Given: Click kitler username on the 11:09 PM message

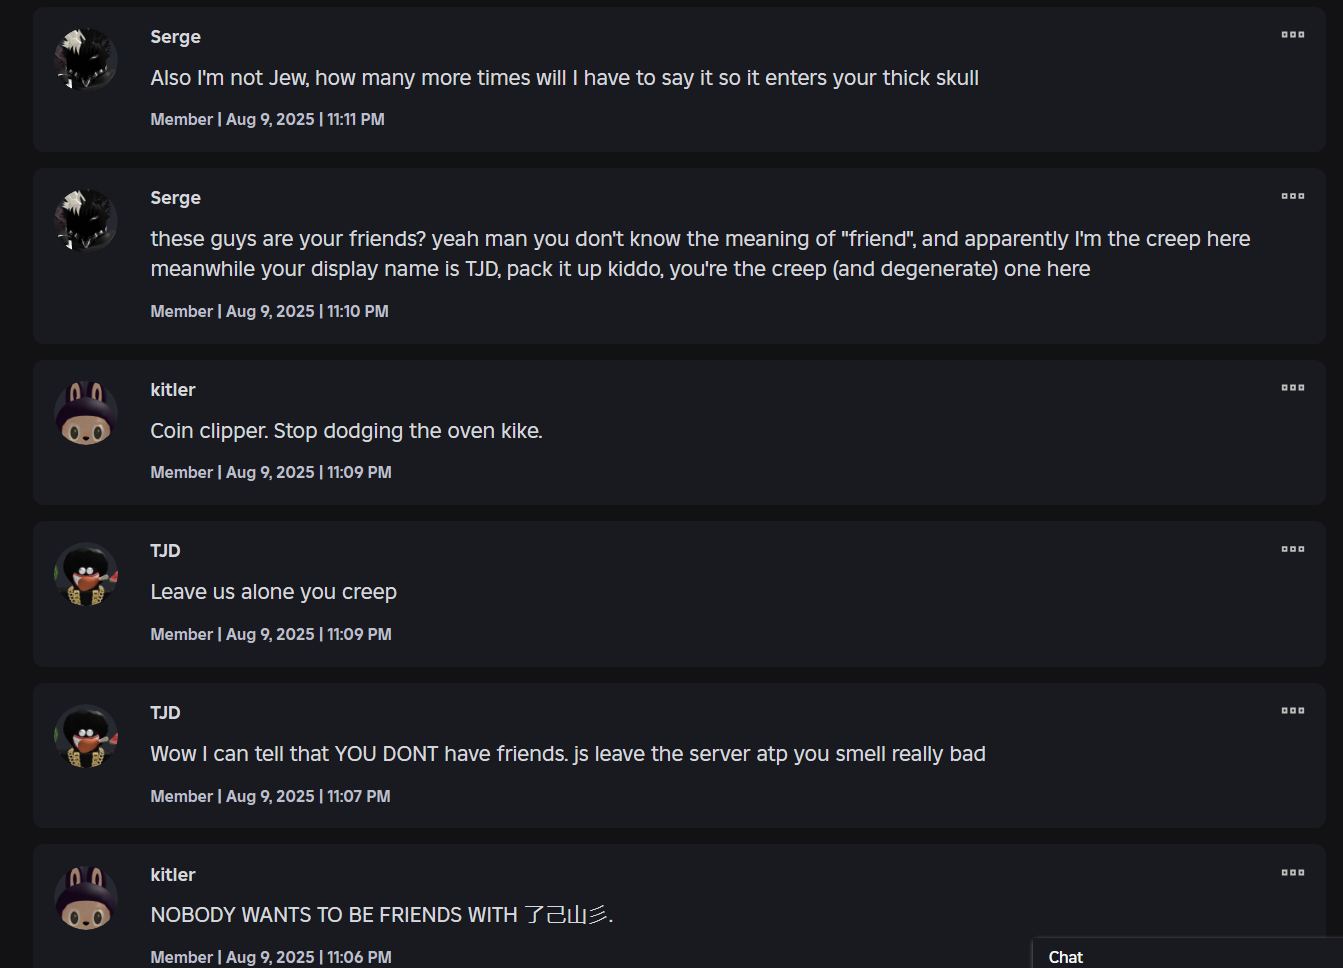Looking at the screenshot, I should (x=172, y=390).
